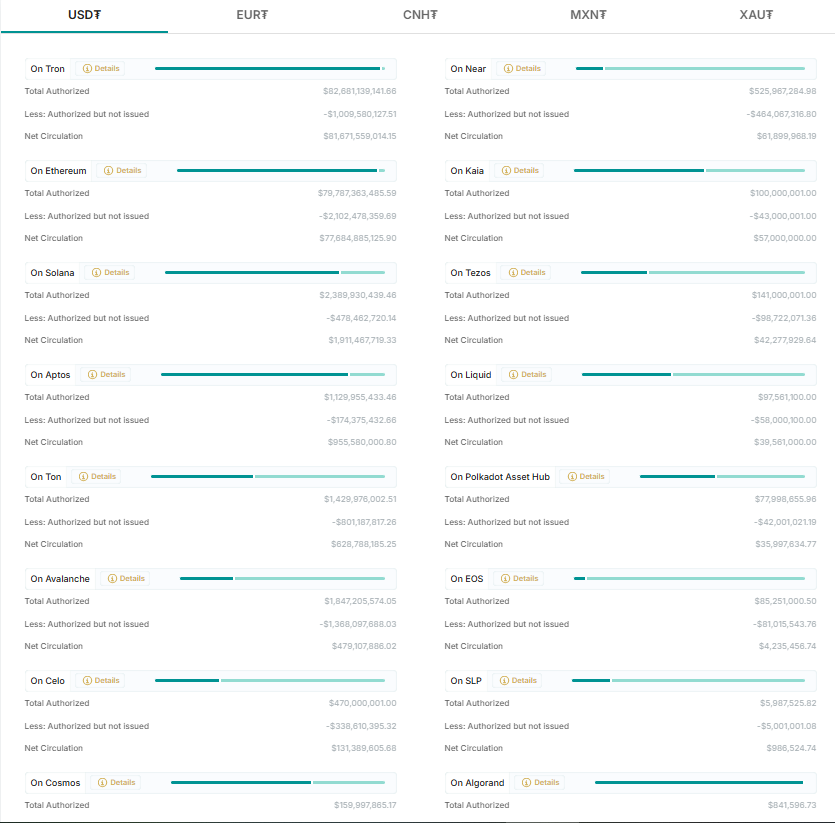Click the info icon beside On Ethereum
Screen dimensions: 835x823
pos(109,171)
